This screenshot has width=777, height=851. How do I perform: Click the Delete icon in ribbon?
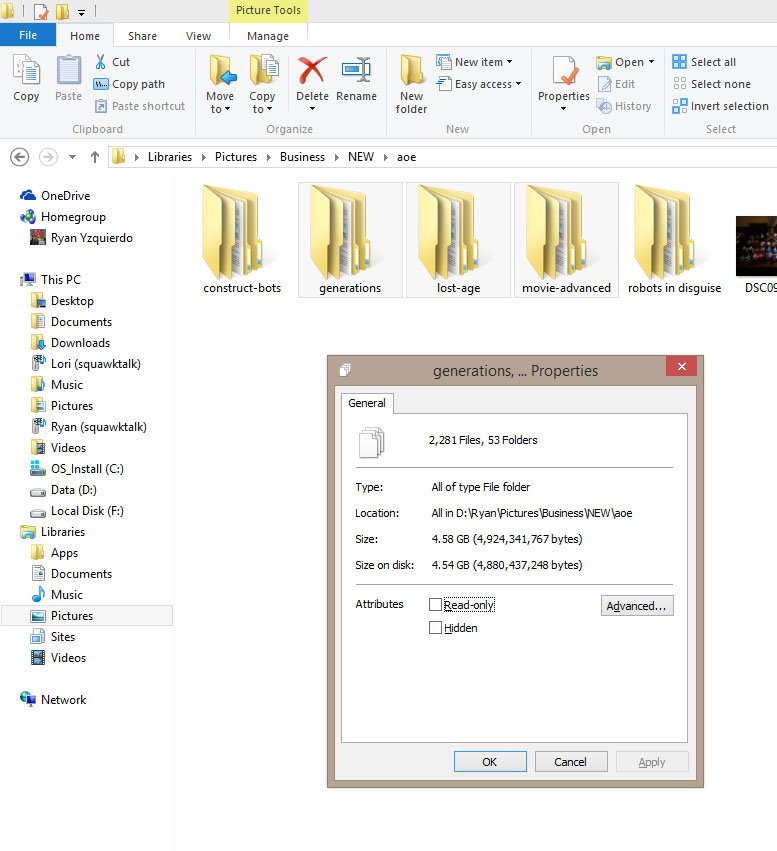pos(312,72)
